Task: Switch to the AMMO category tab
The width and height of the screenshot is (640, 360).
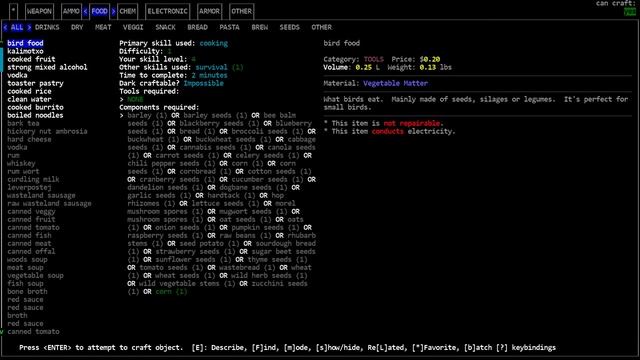Action: pos(71,11)
